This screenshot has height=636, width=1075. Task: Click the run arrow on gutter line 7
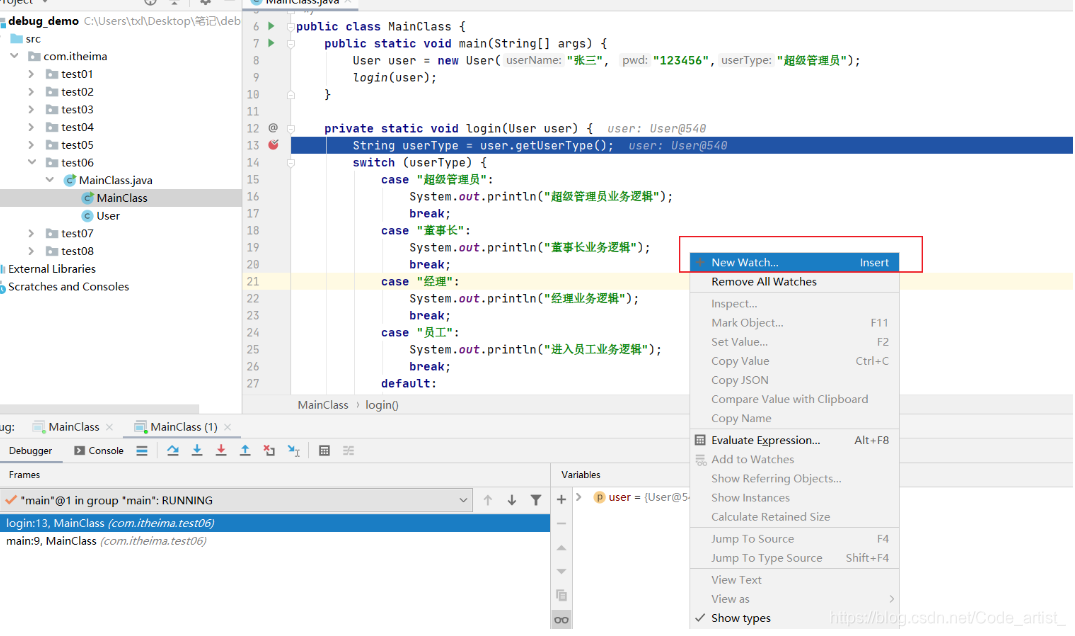(271, 43)
